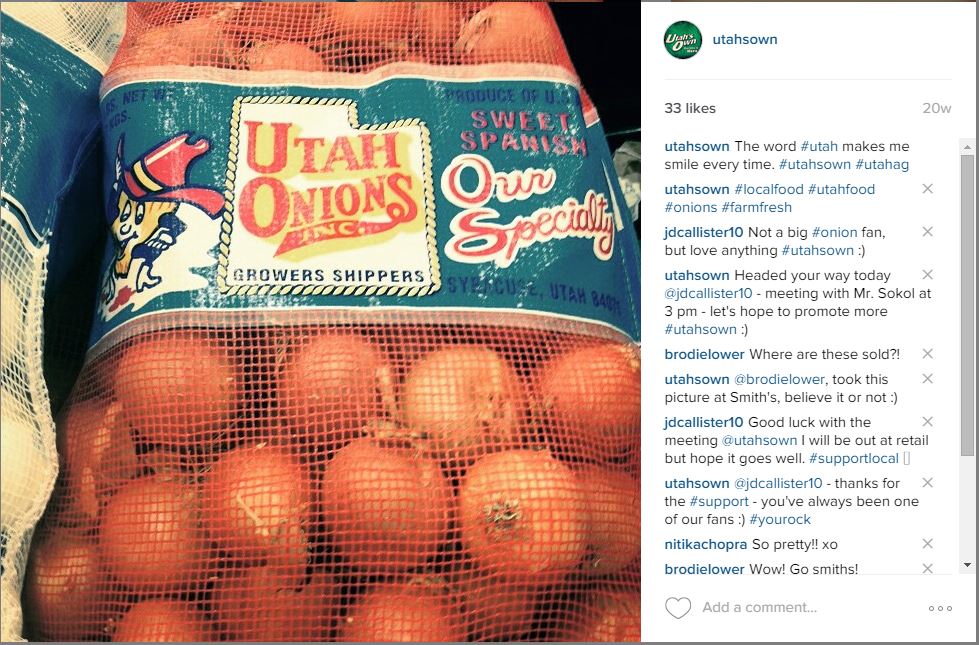
Task: Click the comments scroll down arrow
Action: pyautogui.click(x=967, y=565)
